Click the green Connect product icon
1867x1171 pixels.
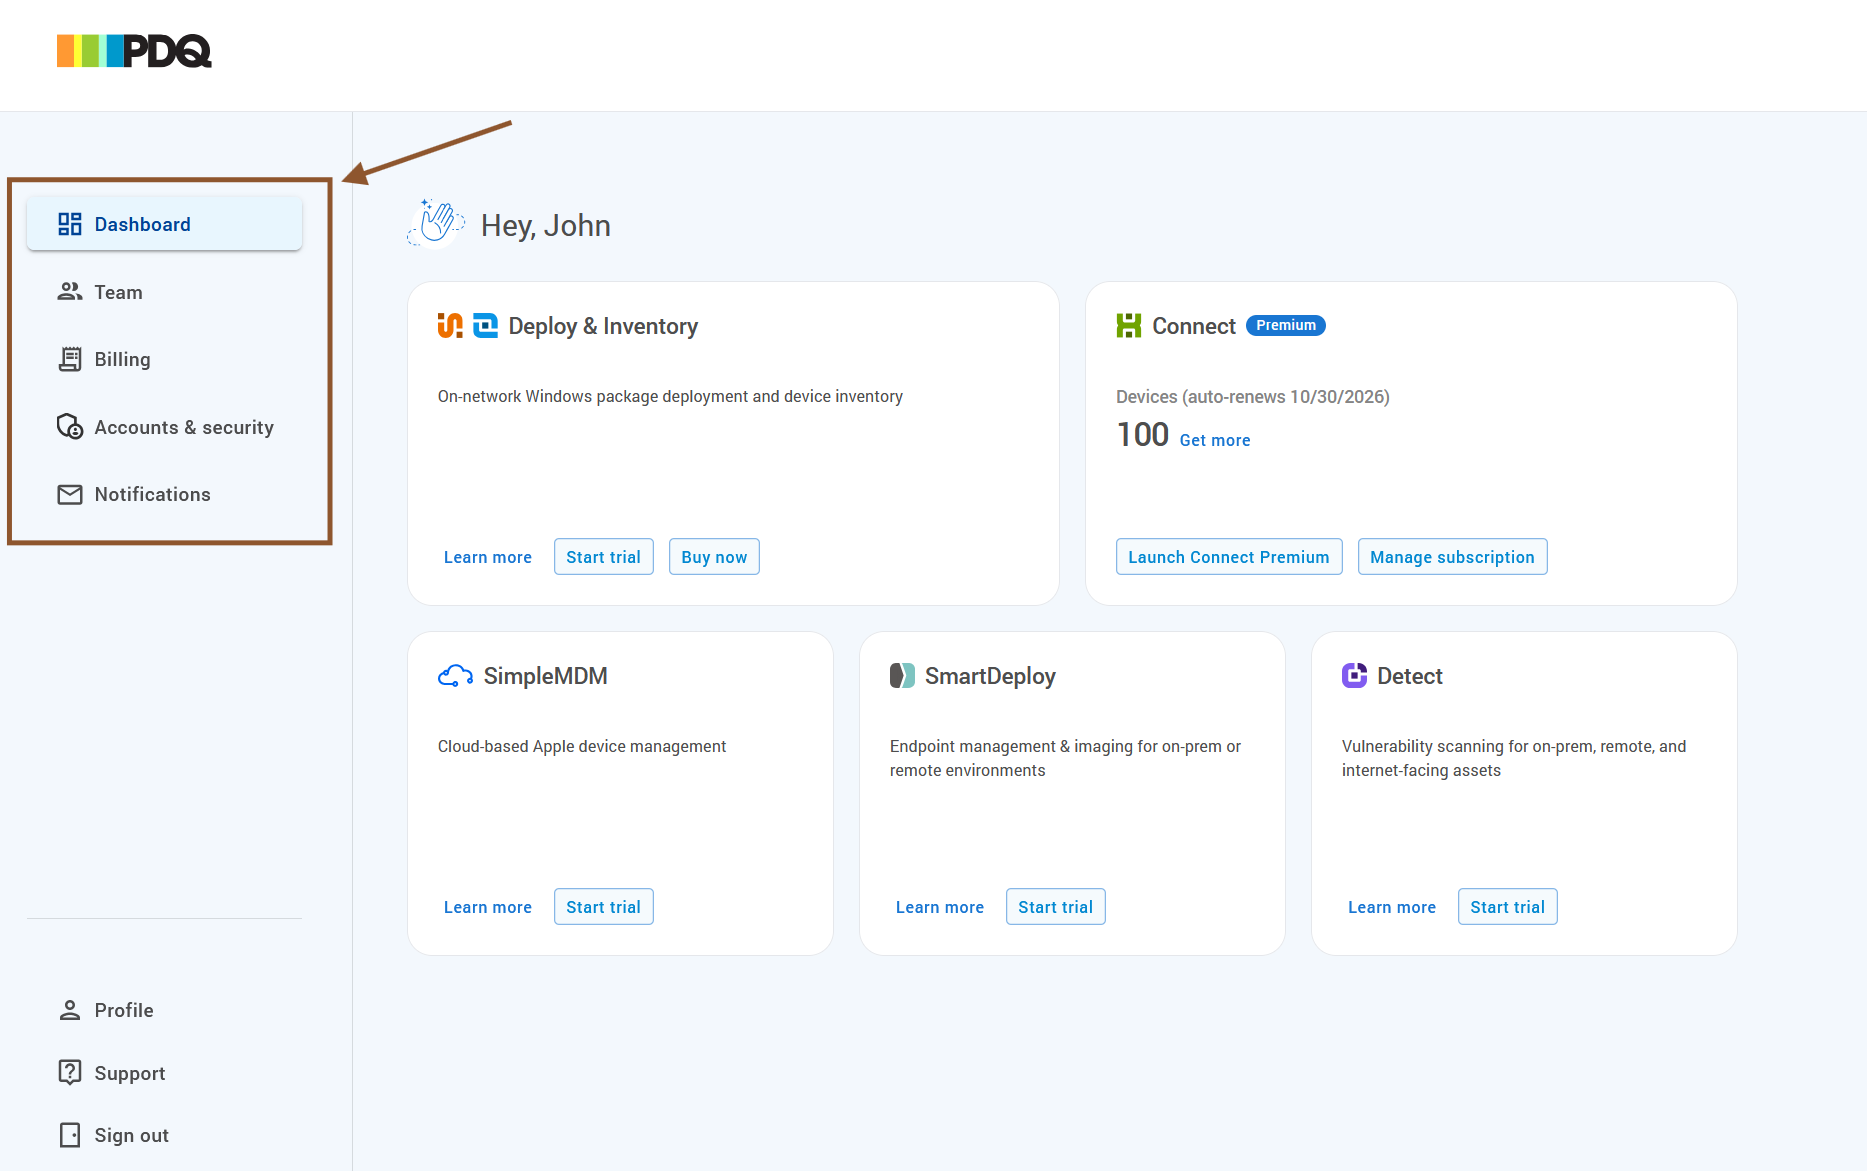click(x=1129, y=326)
